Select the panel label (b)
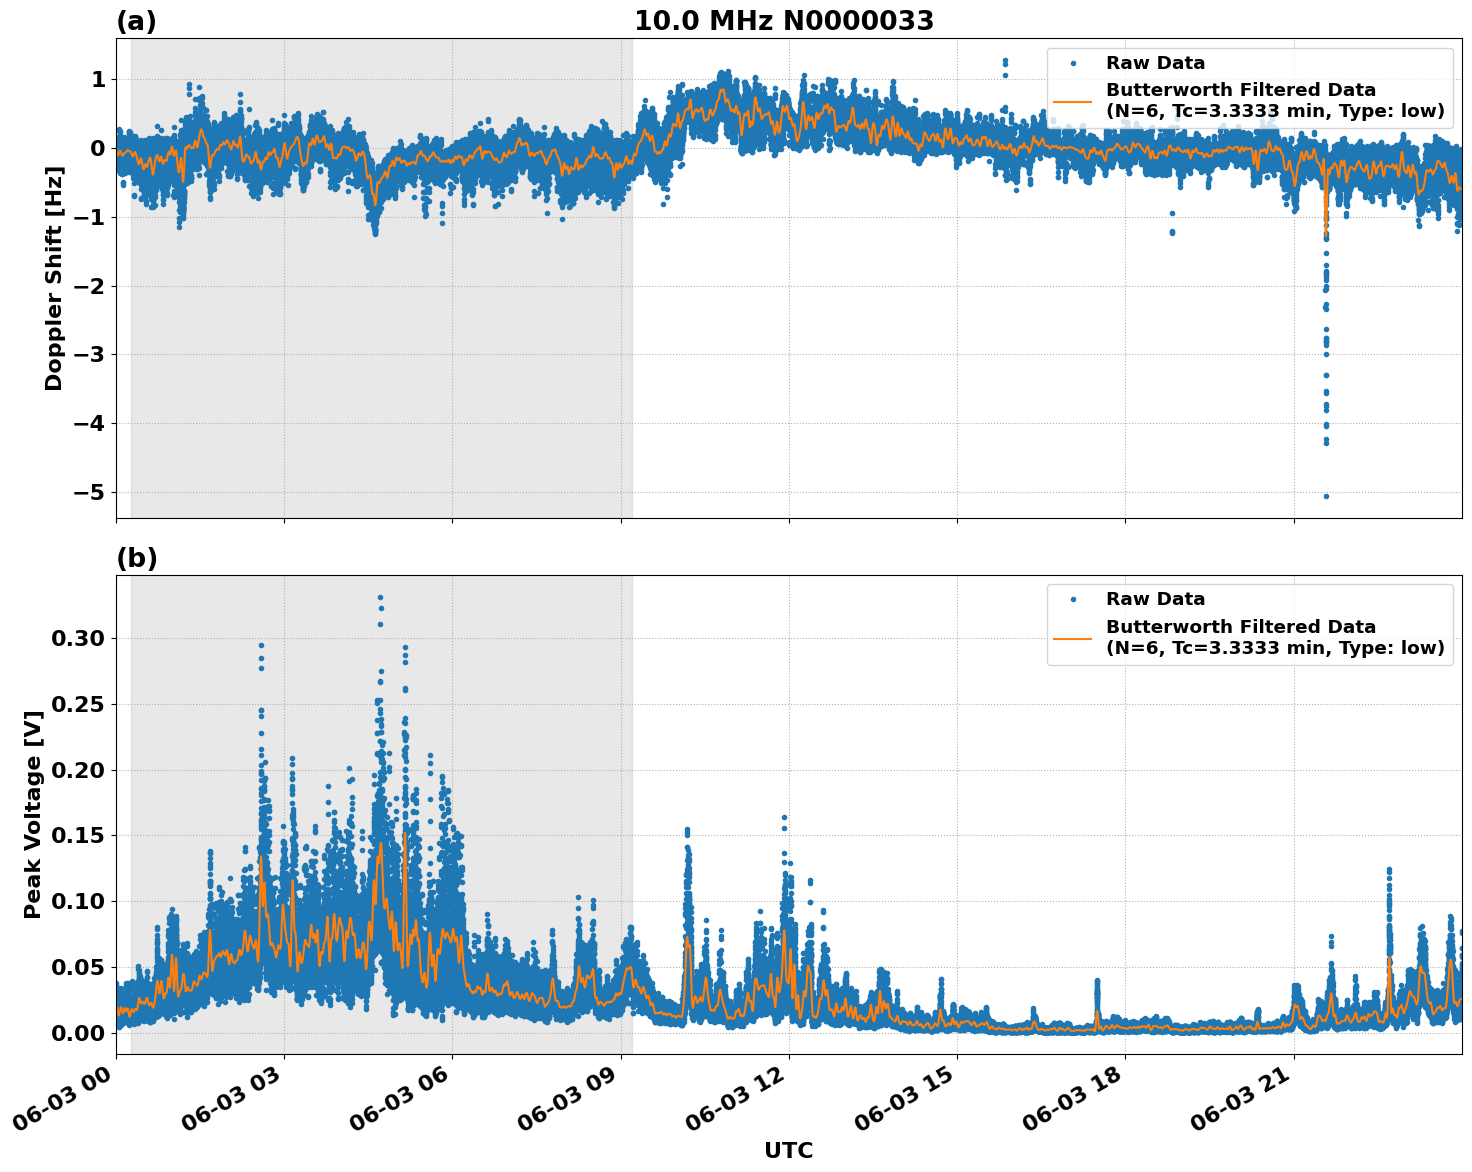The image size is (1472, 1172). point(137,557)
